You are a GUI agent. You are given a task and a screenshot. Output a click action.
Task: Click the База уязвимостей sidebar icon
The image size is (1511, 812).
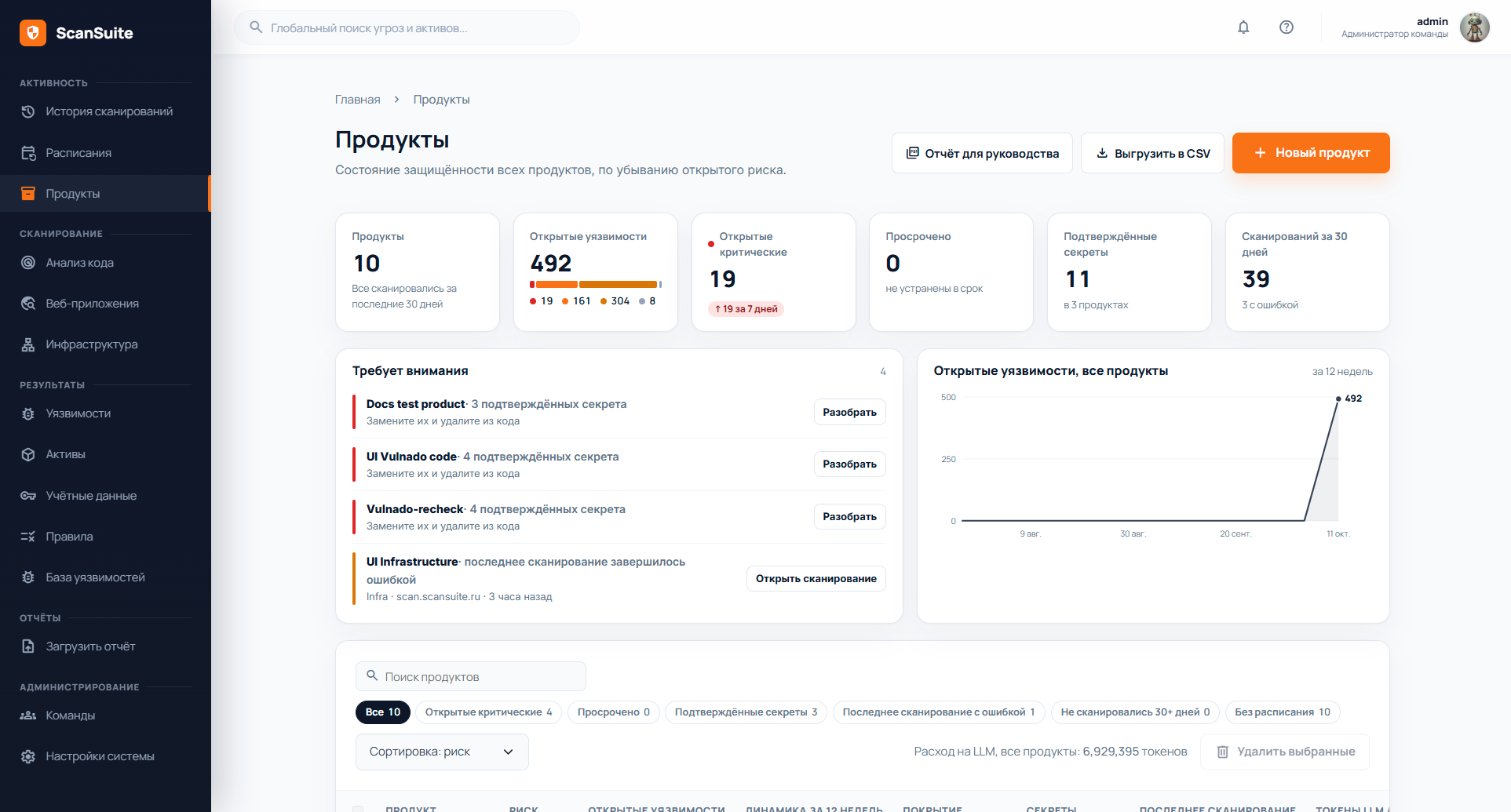(28, 577)
